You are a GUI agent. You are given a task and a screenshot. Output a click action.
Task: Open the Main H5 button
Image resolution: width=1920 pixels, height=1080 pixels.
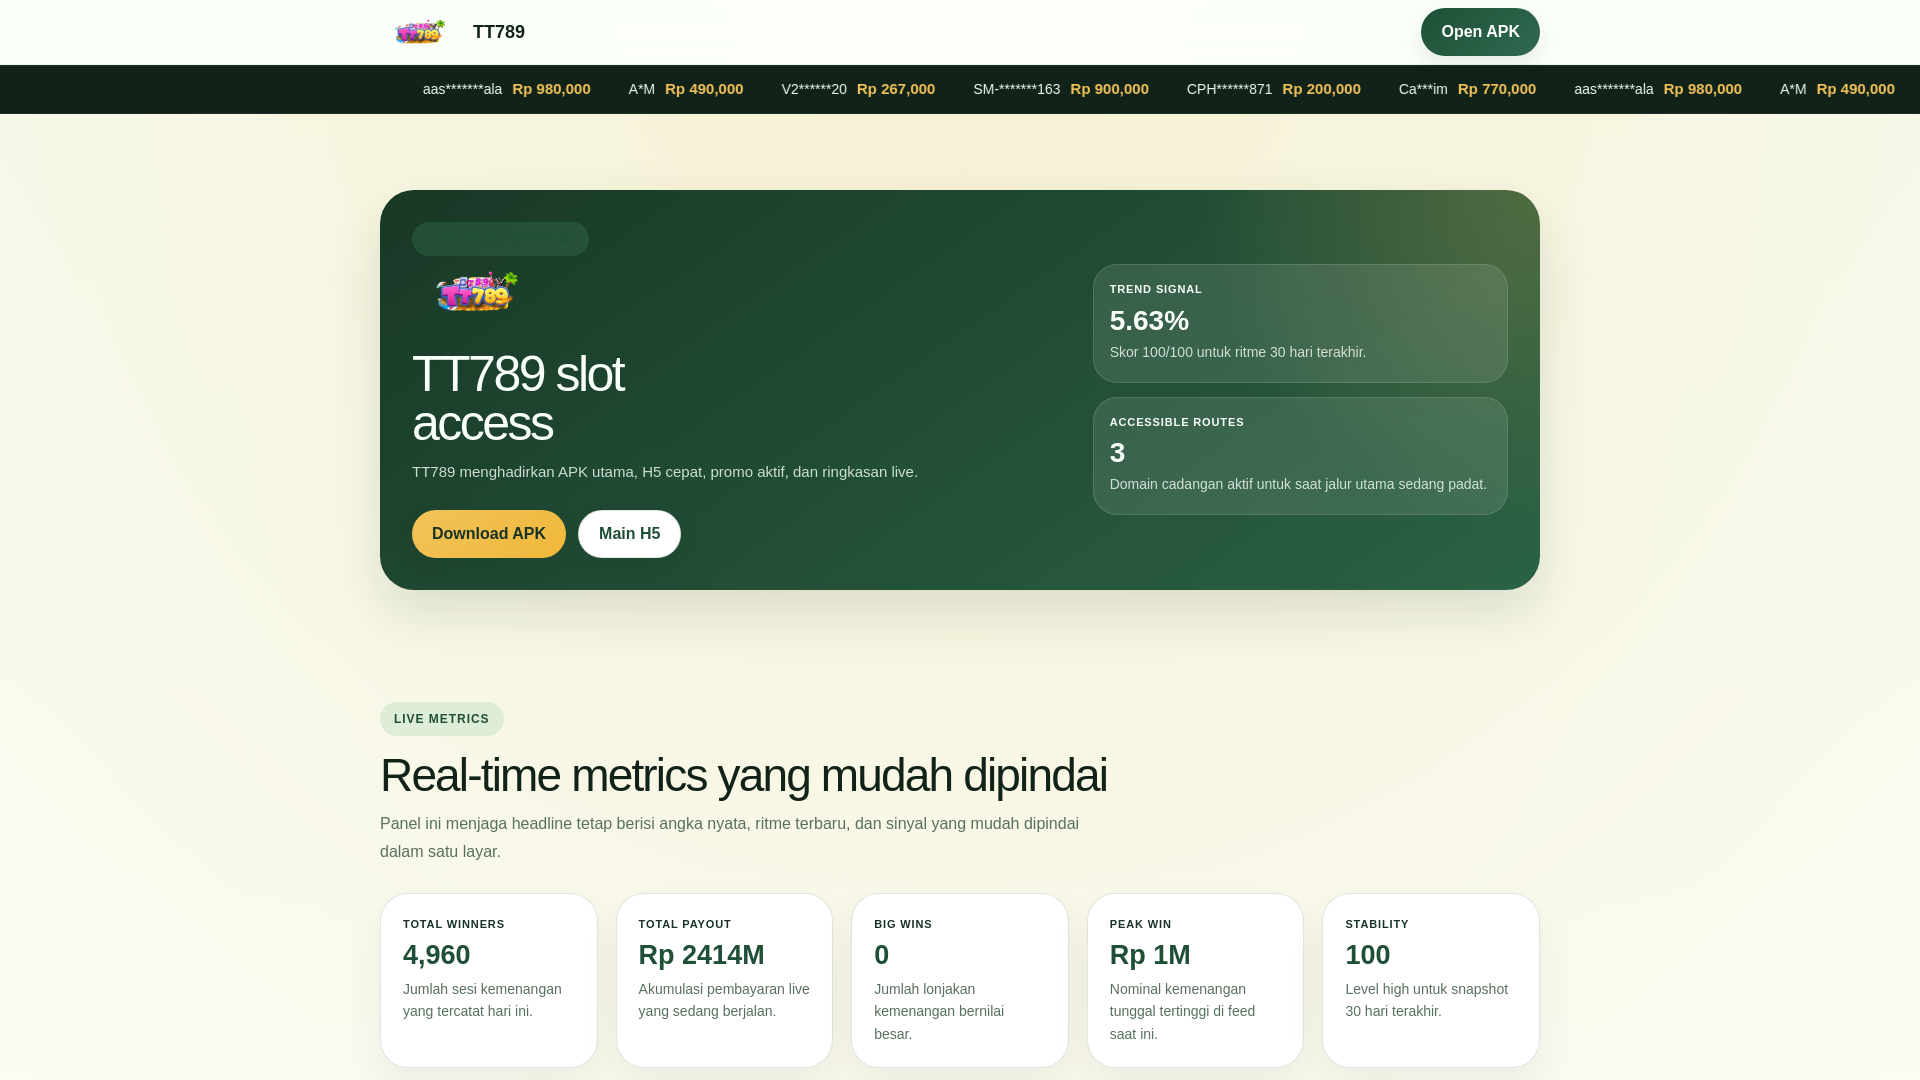[x=629, y=534]
